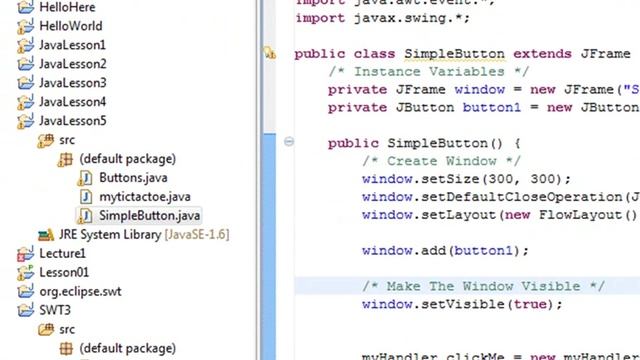
Task: Select the JavaLesson2 project label
Action: coord(73,64)
